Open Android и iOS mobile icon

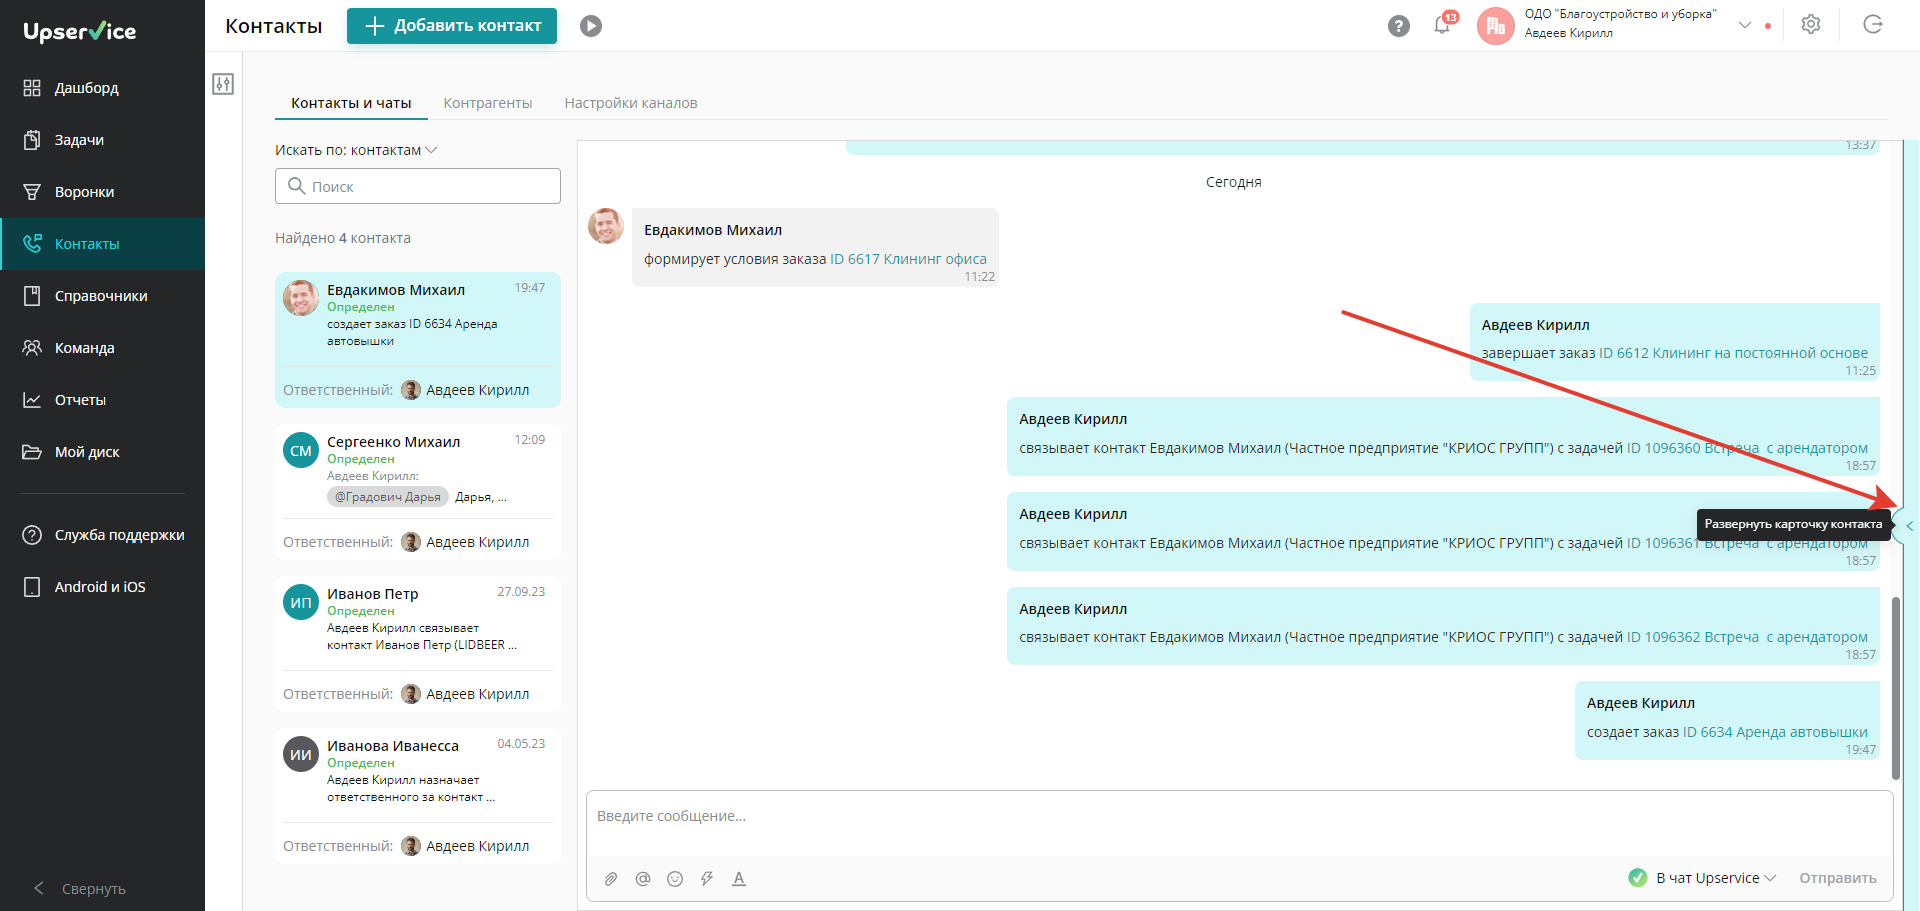click(x=32, y=587)
